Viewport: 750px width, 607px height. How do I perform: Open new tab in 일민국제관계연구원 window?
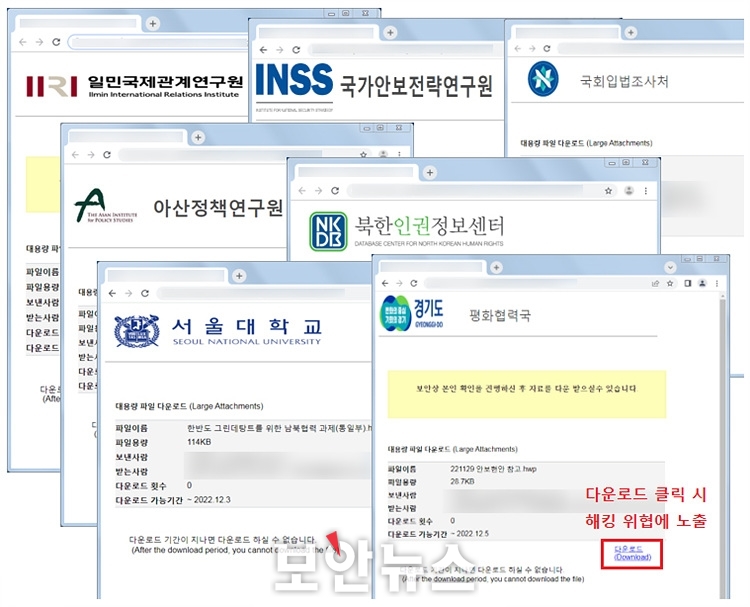pyautogui.click(x=153, y=23)
